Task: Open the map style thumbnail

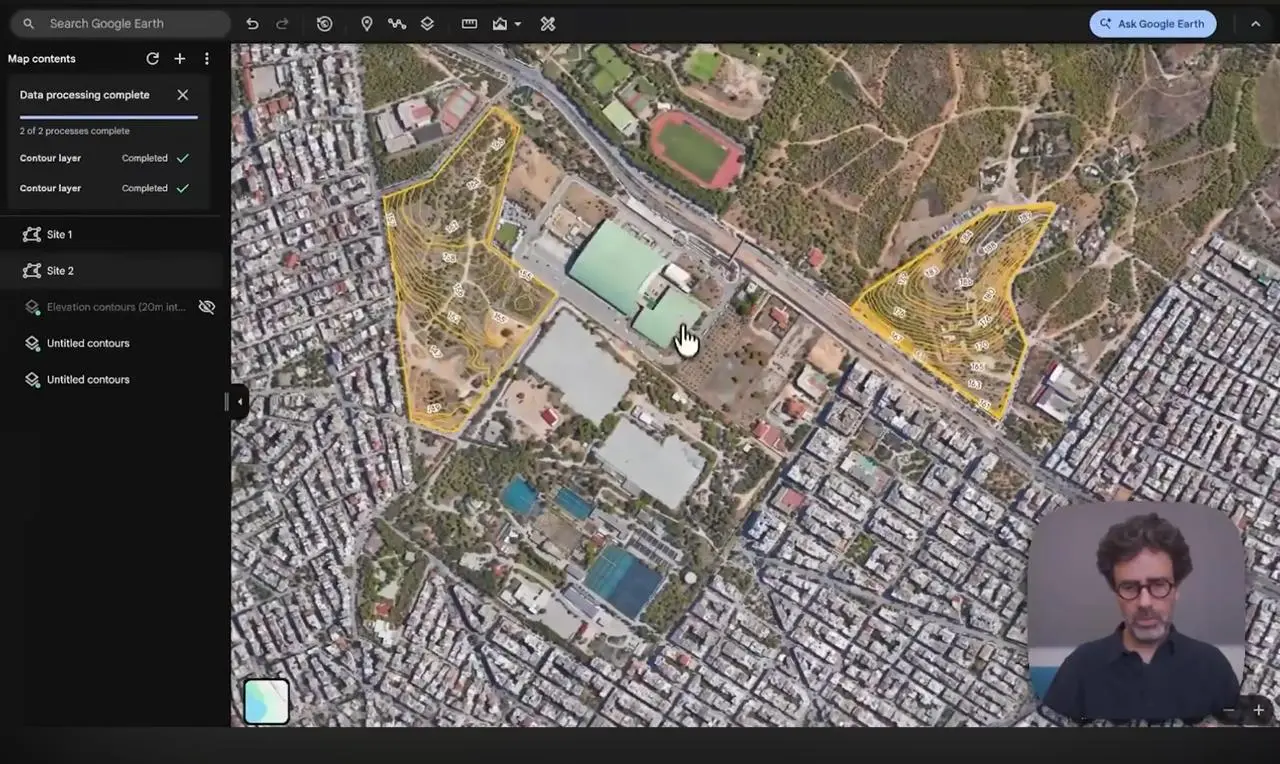Action: [266, 701]
